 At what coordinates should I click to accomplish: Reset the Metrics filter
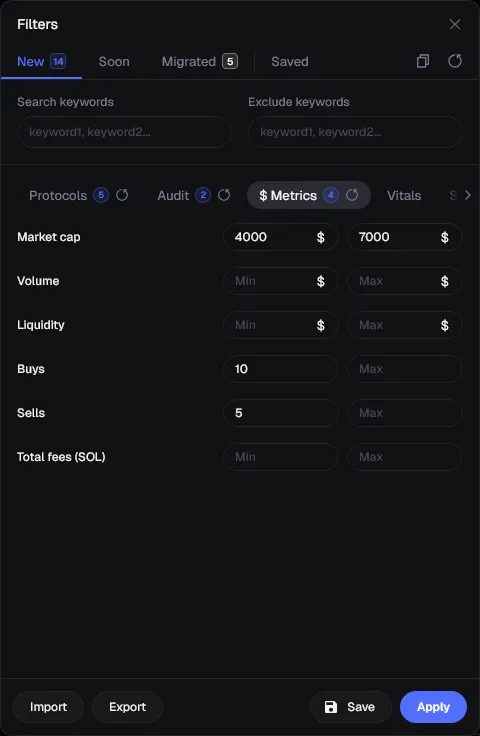352,195
